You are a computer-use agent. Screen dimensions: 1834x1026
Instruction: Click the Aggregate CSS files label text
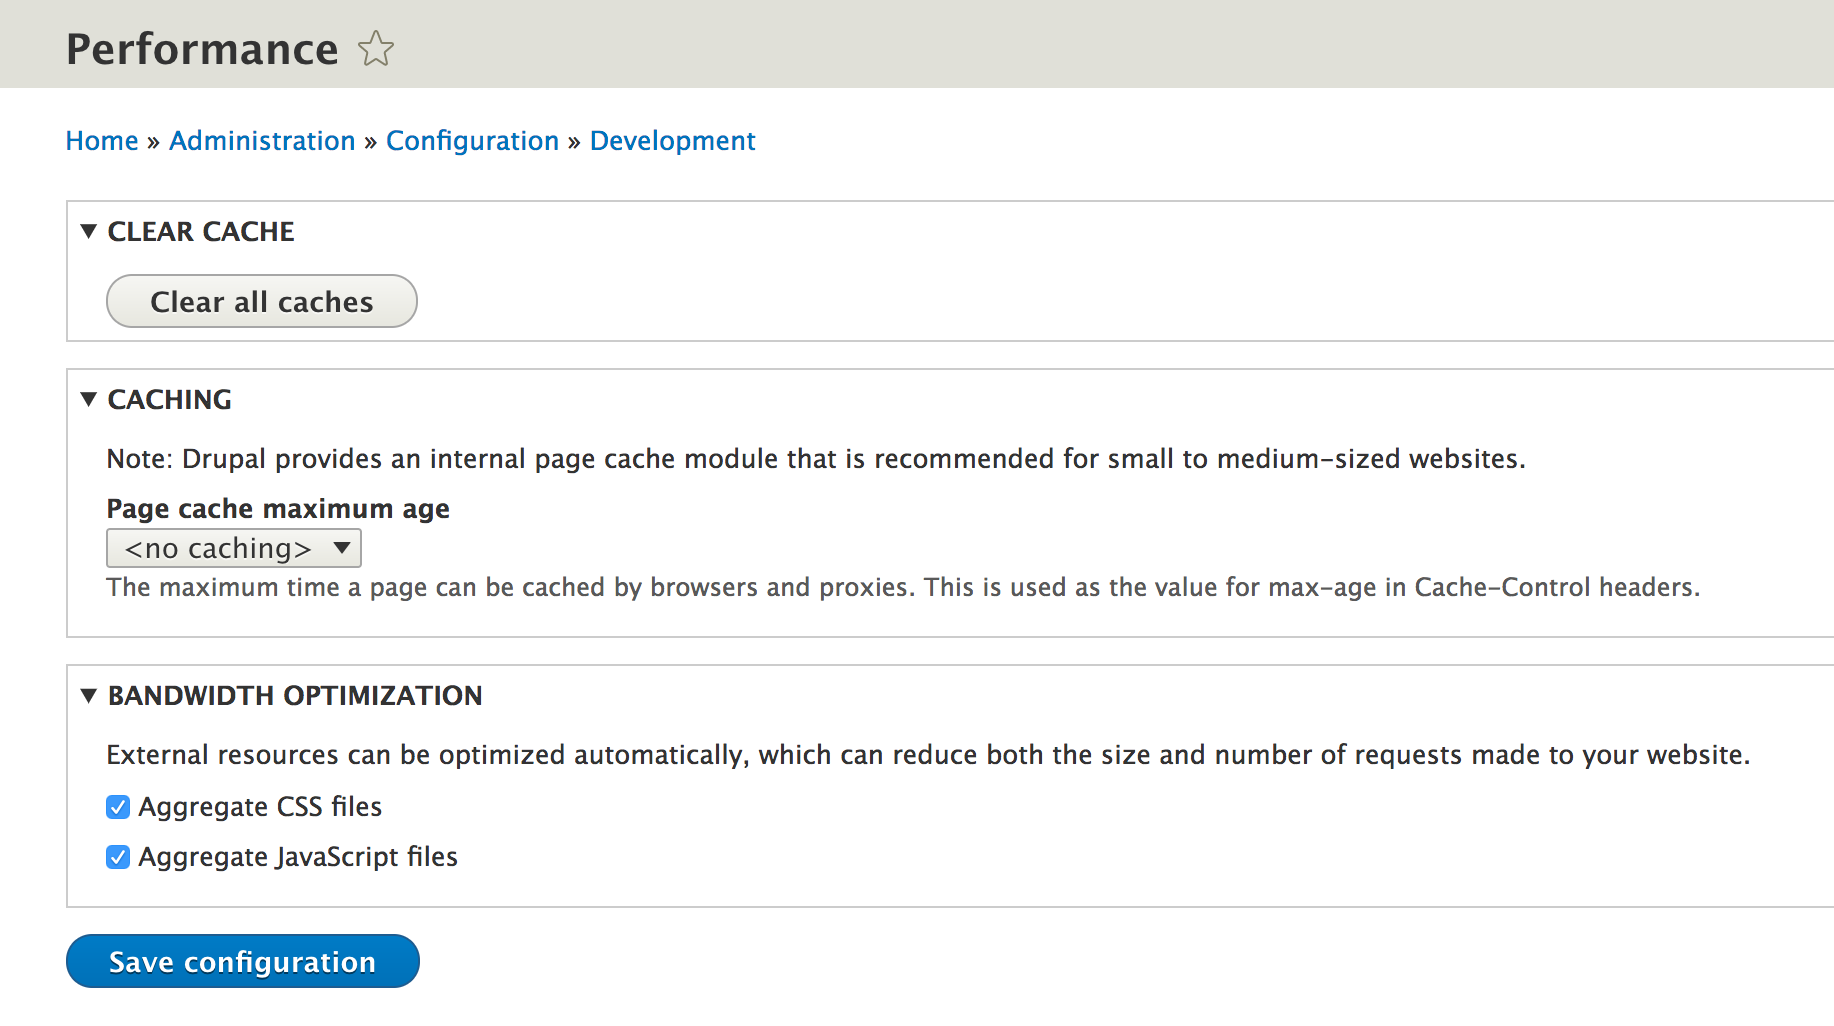[x=260, y=807]
